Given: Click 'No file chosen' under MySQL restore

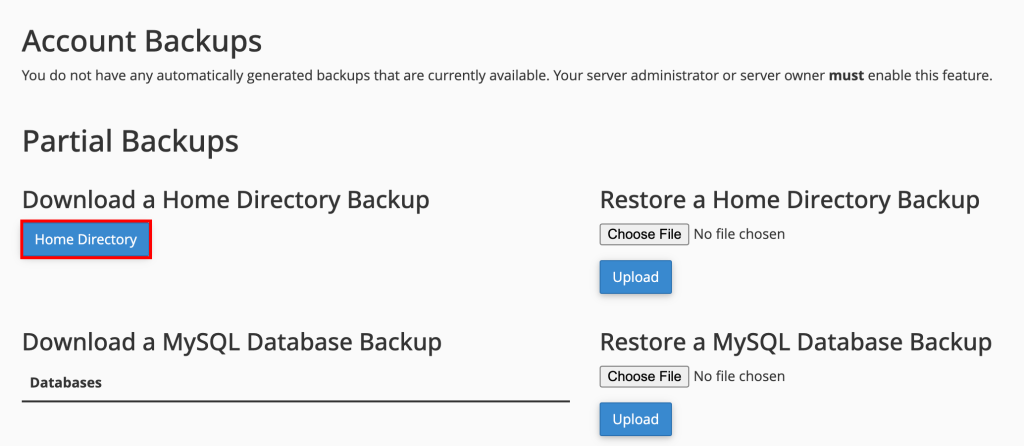Looking at the screenshot, I should pos(739,376).
